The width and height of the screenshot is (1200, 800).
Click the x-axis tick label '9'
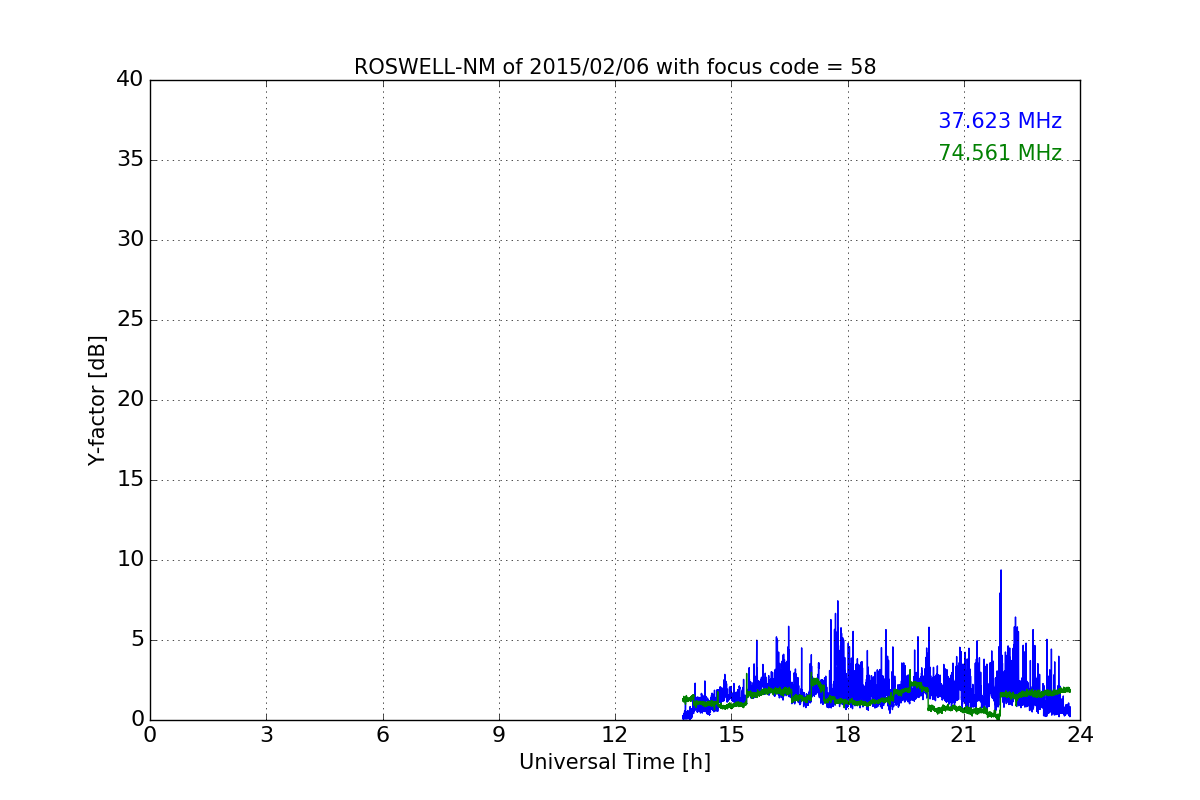(499, 735)
